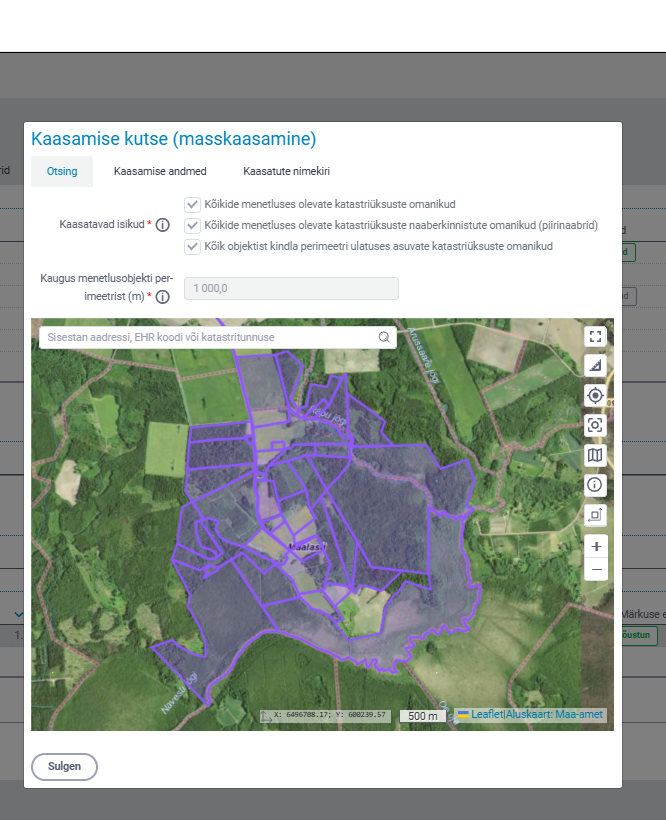Expand the chevron in the background page

coord(19,614)
